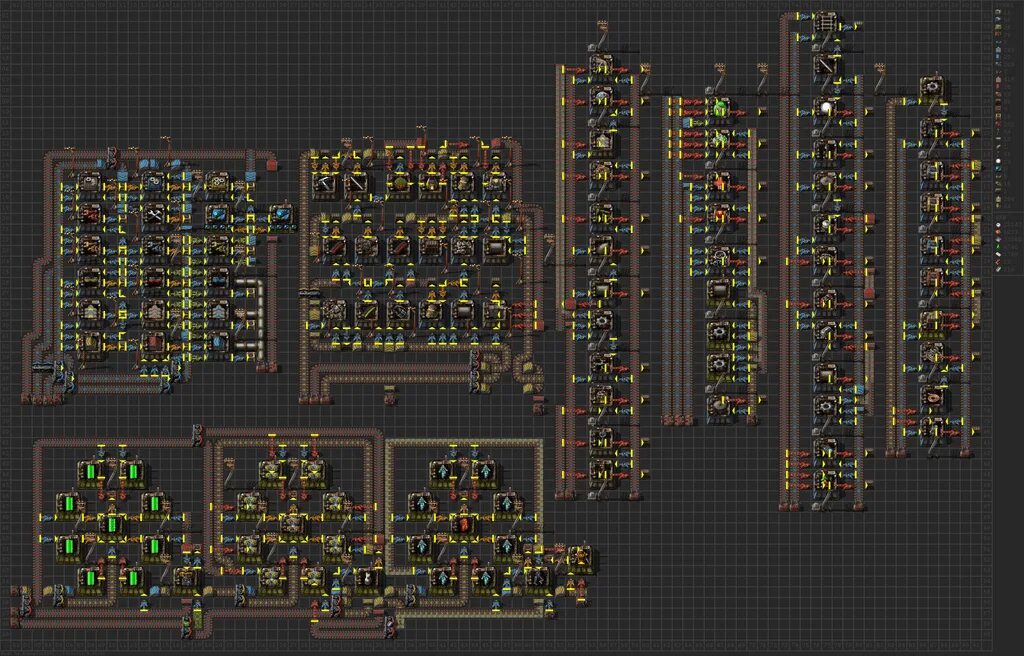This screenshot has width=1024, height=656.
Task: Click the green circuit icon in legend
Action: coord(999,248)
